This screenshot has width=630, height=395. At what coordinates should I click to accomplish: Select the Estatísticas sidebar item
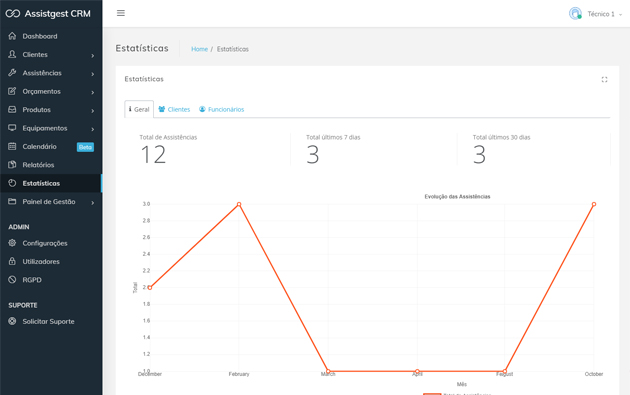[51, 183]
